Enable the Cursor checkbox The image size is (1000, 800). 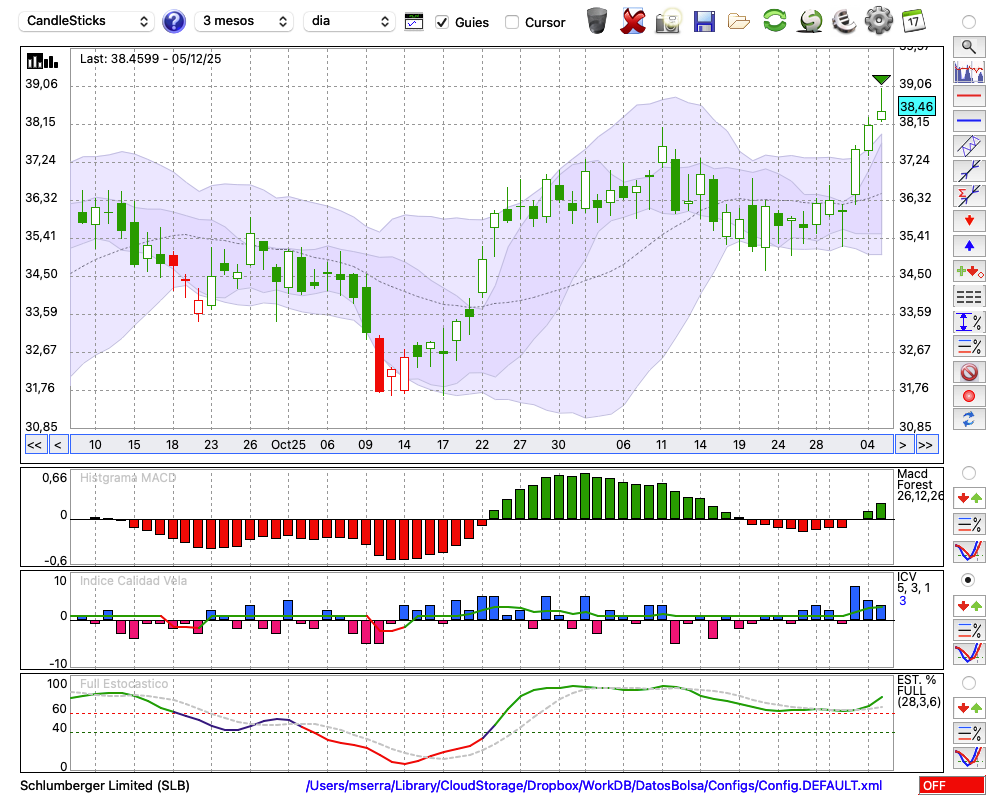(512, 22)
